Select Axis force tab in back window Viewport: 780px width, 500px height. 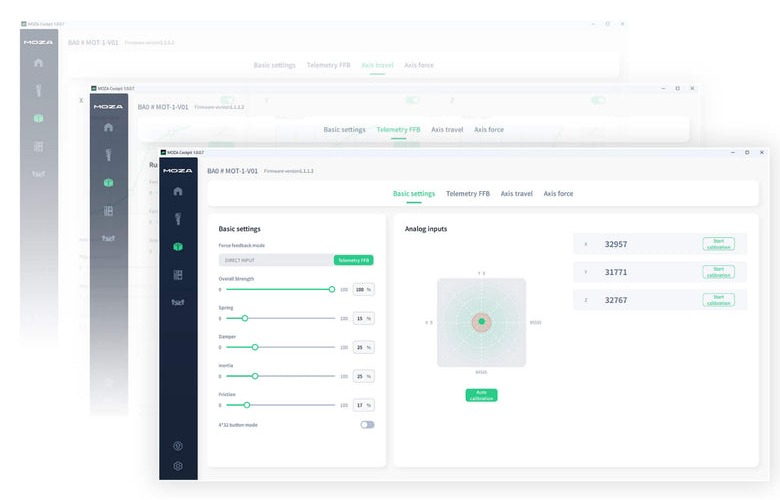(419, 65)
